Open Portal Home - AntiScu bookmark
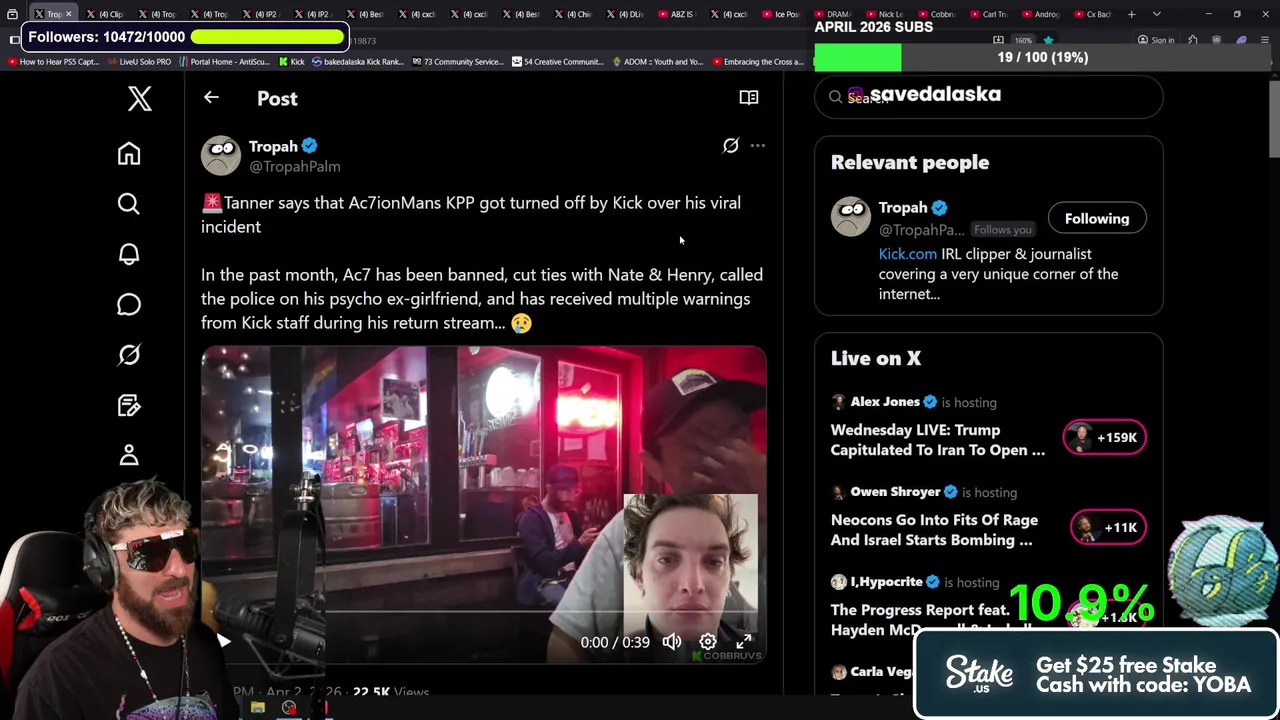Image resolution: width=1280 pixels, height=720 pixels. click(225, 62)
